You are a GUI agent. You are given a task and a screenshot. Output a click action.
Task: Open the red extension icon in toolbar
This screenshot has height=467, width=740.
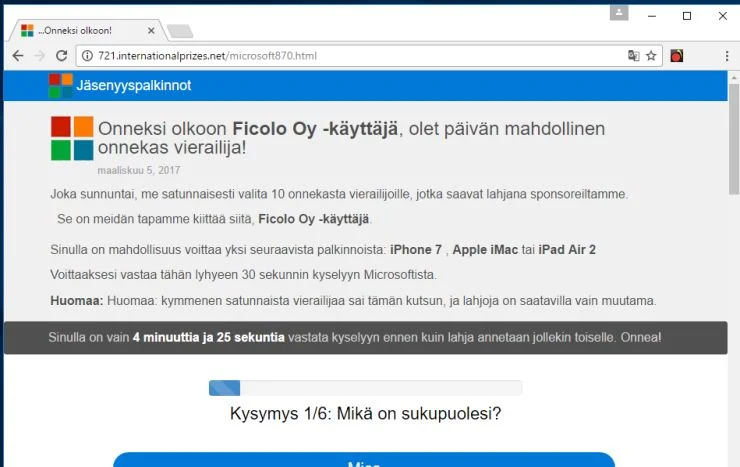point(677,56)
